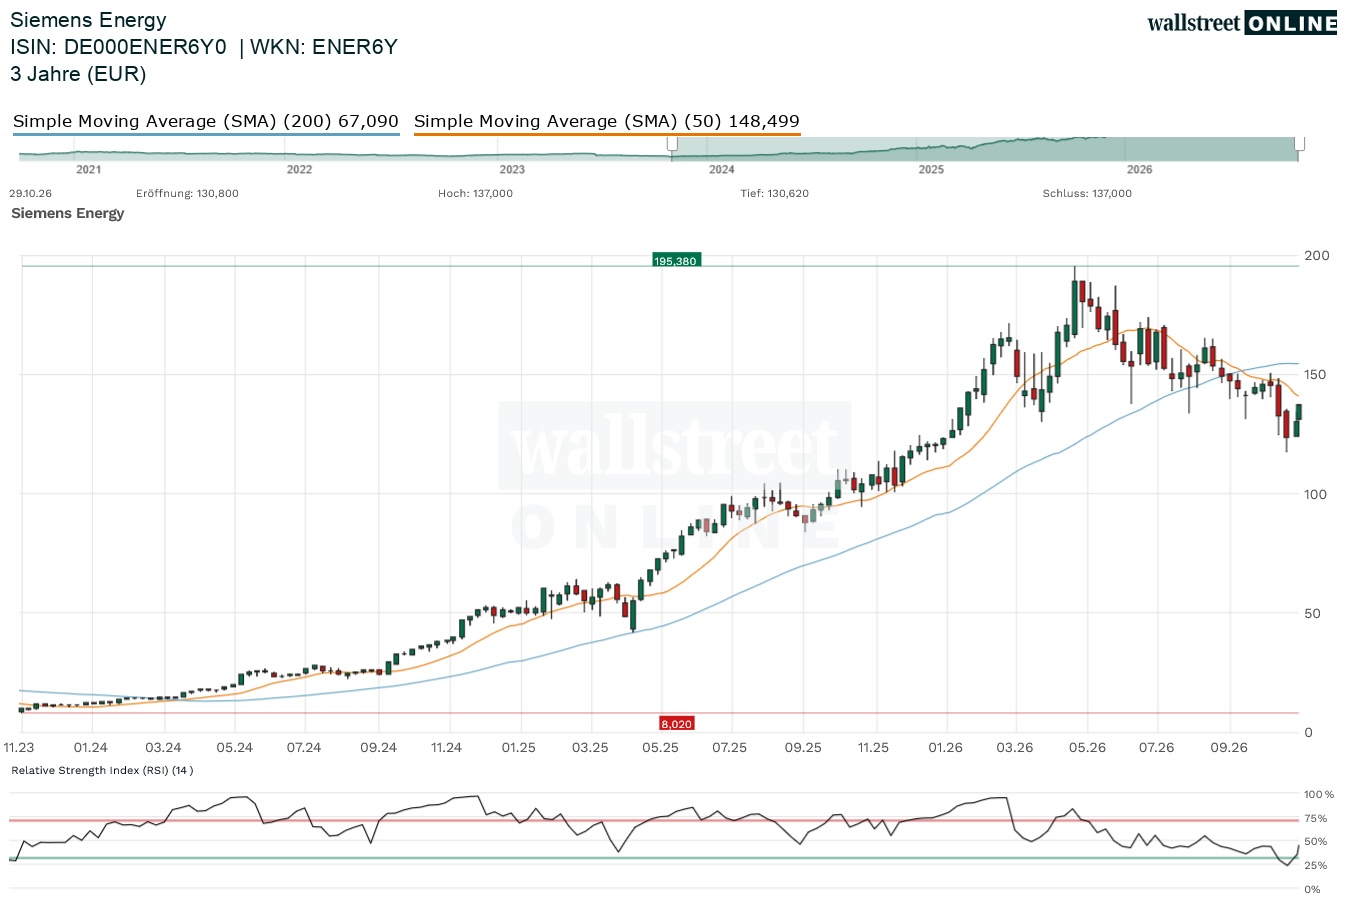The width and height of the screenshot is (1349, 916).
Task: Click the 75% label on the RSI axis
Action: [1316, 819]
